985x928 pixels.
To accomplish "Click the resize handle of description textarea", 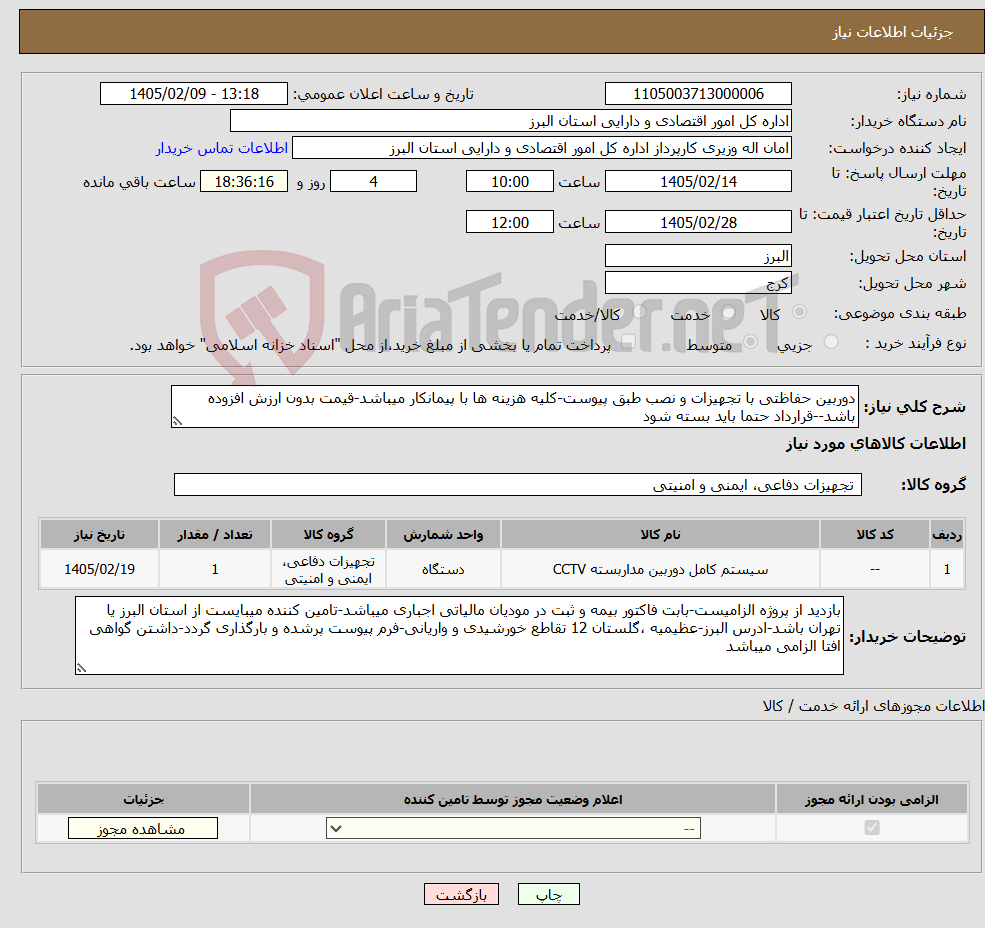I will point(177,422).
